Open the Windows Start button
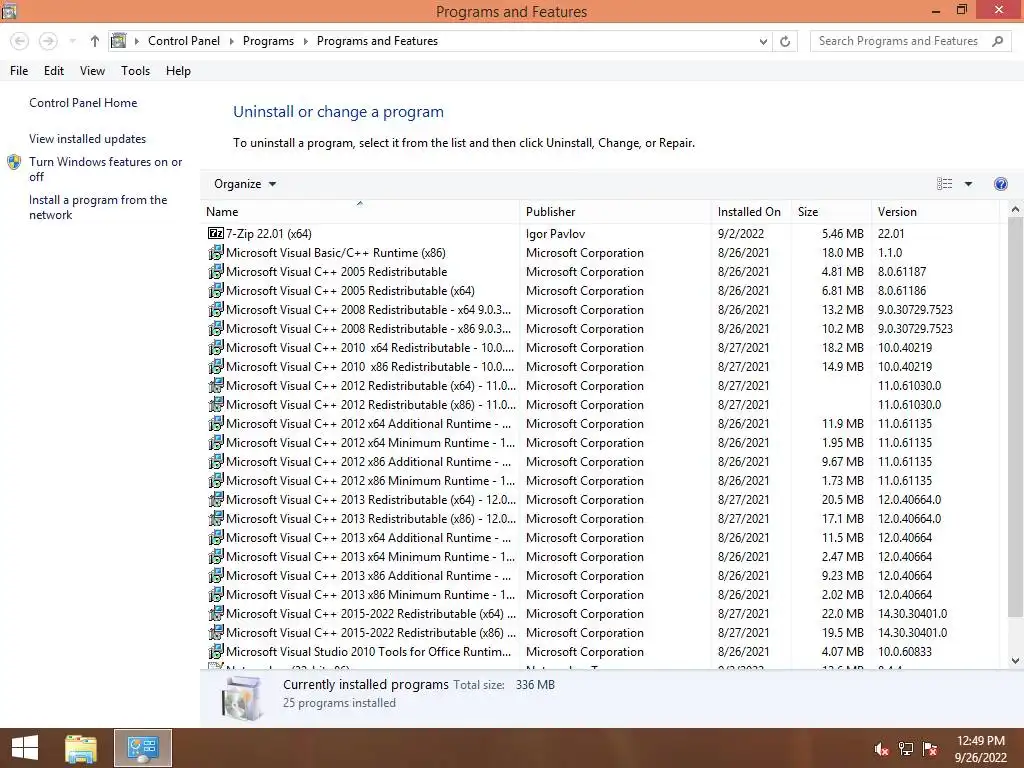This screenshot has height=768, width=1024. [x=25, y=748]
